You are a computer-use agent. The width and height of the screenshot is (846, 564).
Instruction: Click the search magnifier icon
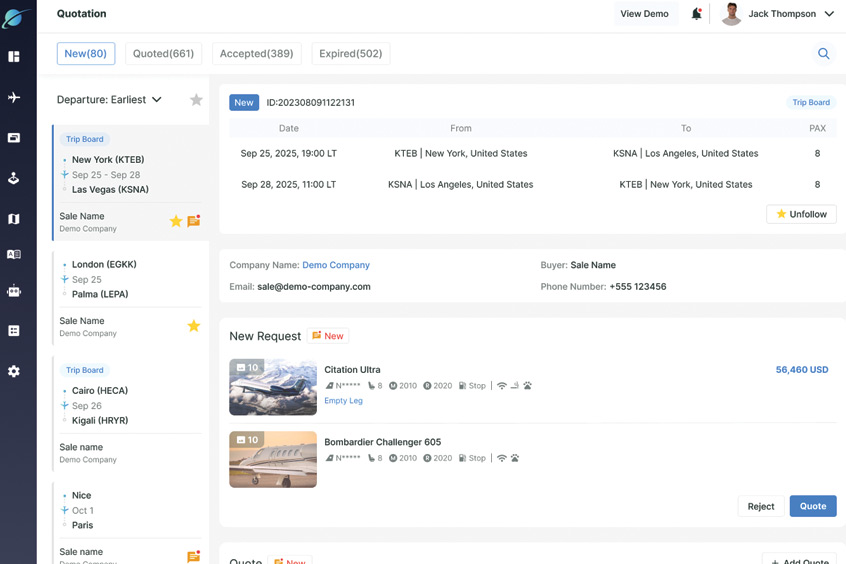[x=823, y=54]
